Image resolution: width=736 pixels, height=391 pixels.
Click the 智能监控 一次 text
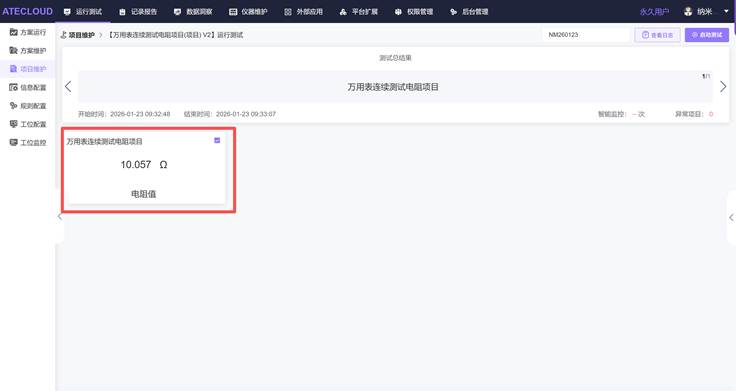(621, 114)
